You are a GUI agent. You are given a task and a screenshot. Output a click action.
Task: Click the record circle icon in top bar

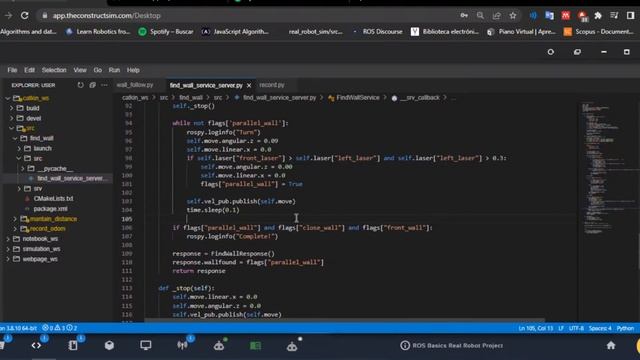(x=551, y=52)
